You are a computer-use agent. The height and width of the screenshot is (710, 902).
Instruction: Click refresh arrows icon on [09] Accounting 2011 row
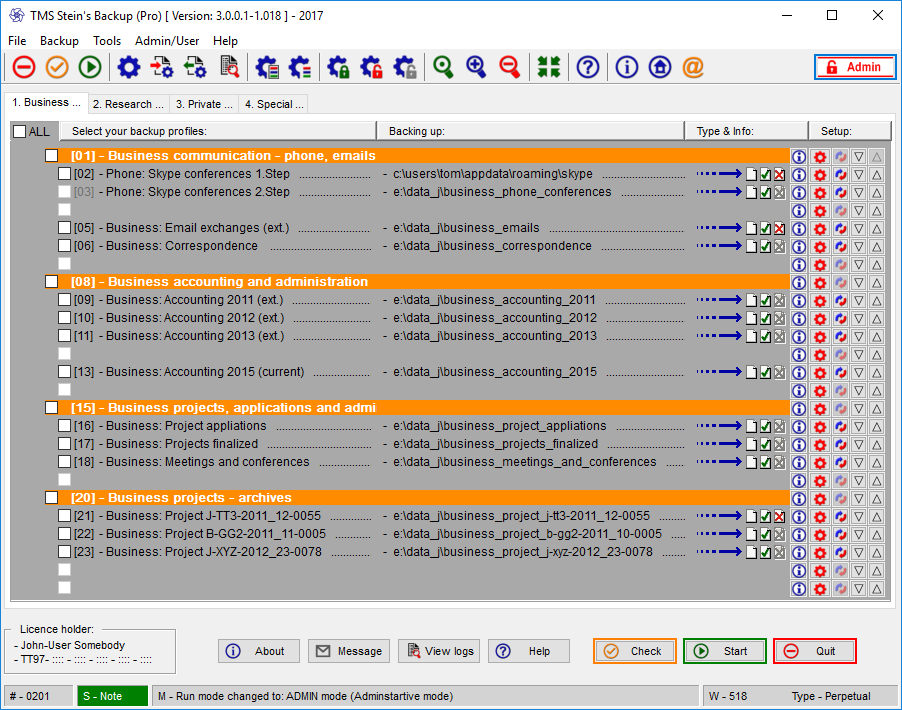coord(840,301)
